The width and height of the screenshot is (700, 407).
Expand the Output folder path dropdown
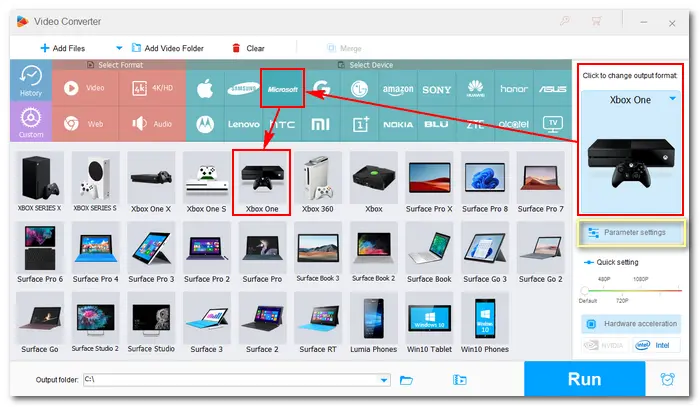[x=384, y=380]
